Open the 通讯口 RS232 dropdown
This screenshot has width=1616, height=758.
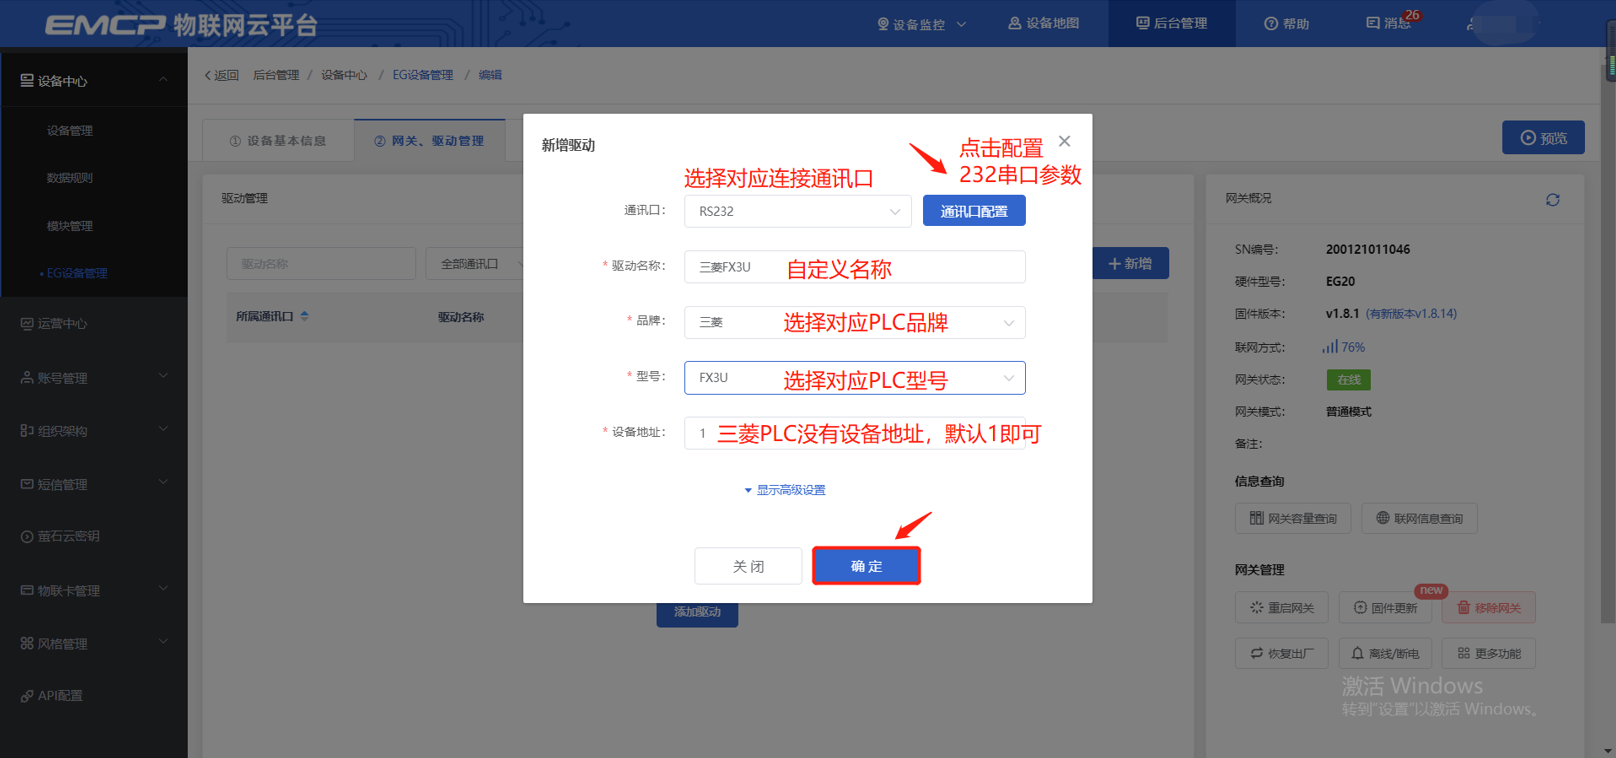coord(797,211)
